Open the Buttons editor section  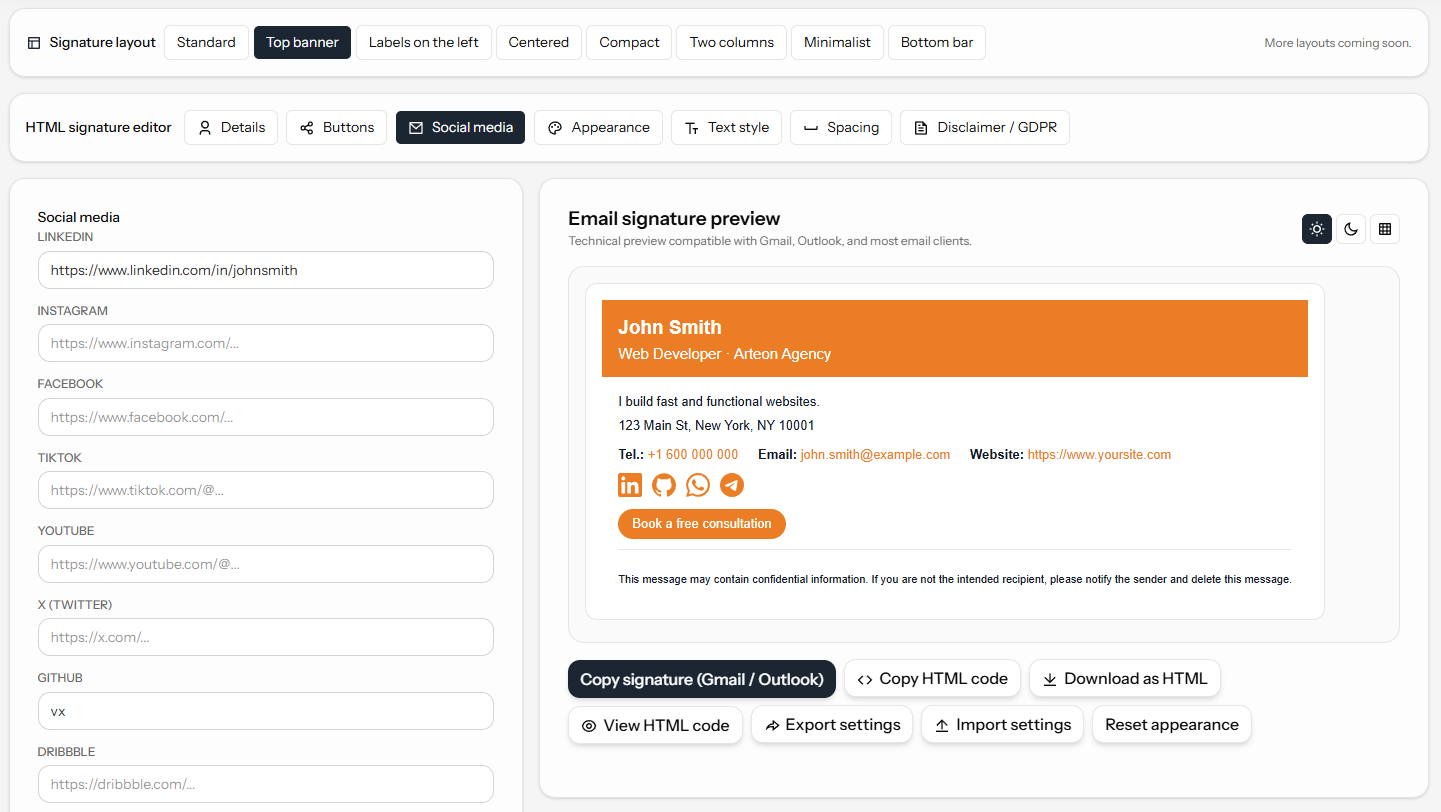click(336, 127)
